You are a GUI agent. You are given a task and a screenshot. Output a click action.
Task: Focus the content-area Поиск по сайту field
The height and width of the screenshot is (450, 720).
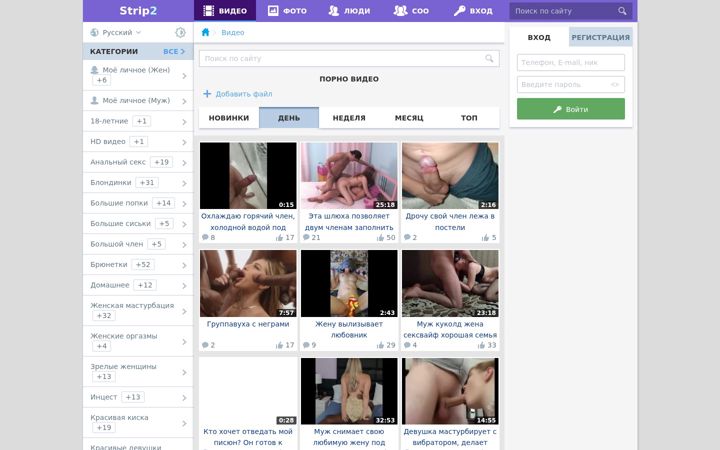349,58
